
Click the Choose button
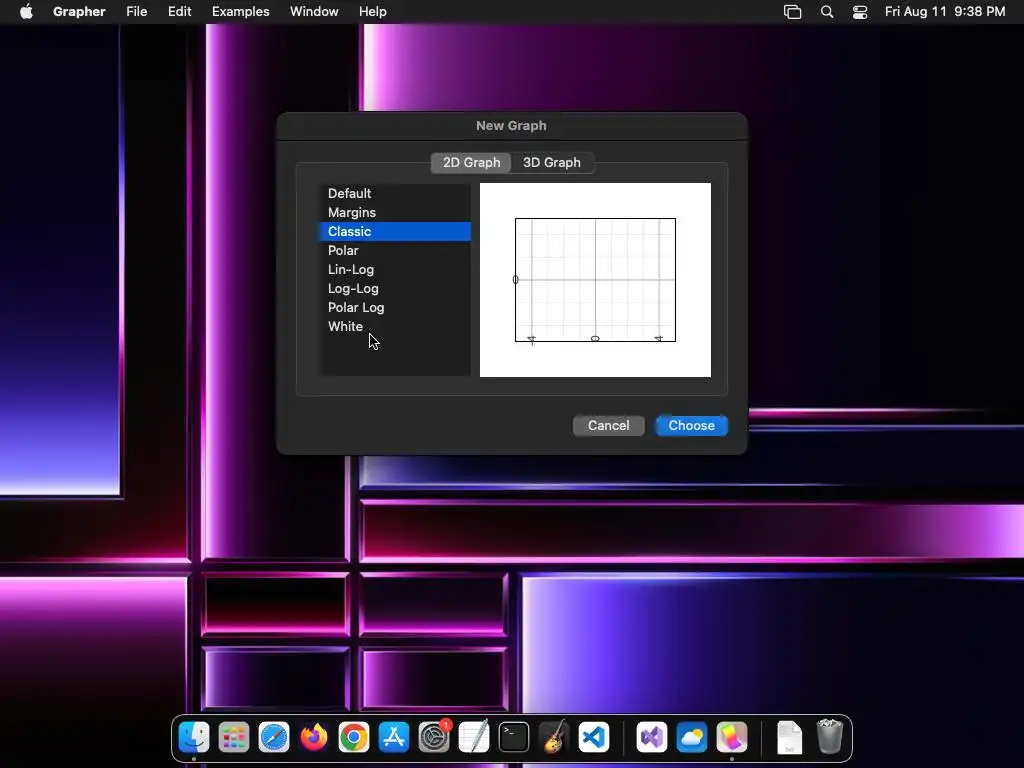click(x=692, y=426)
